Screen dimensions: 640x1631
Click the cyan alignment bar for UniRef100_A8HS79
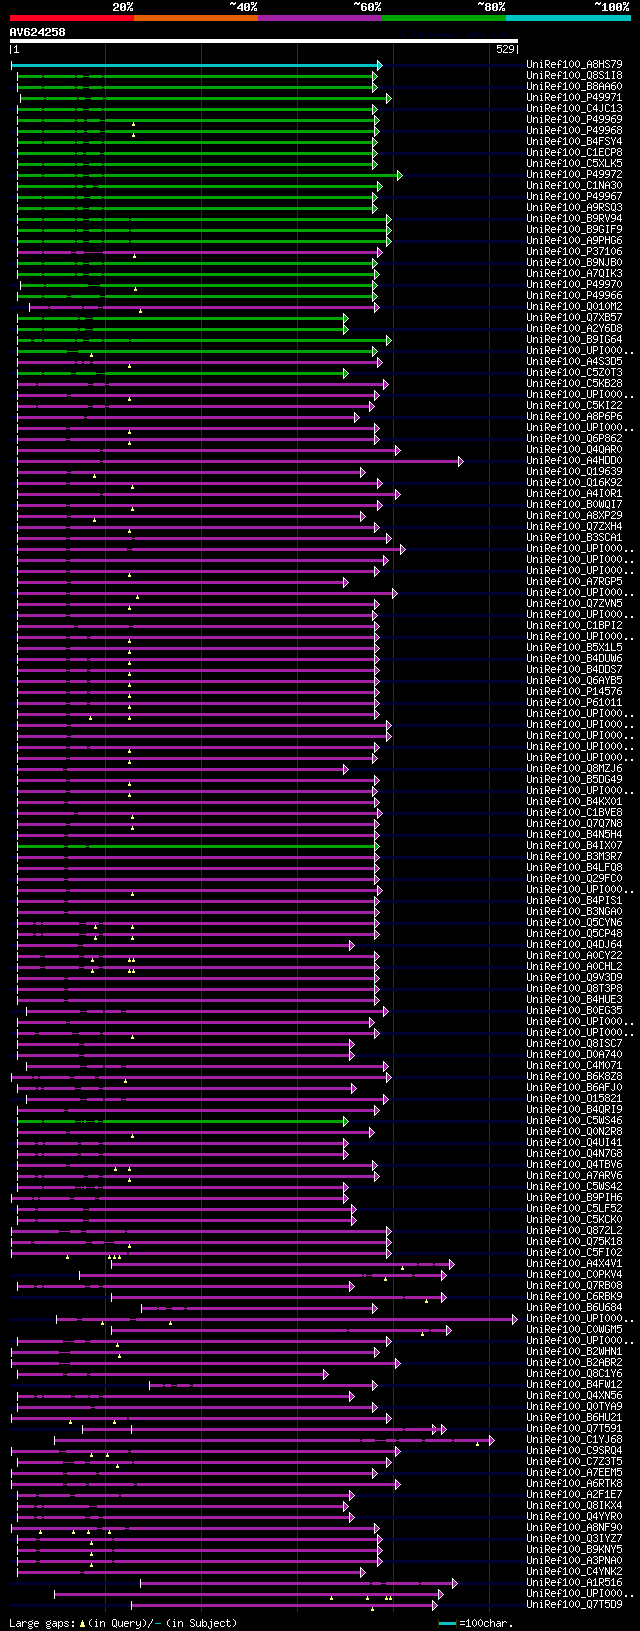pos(197,65)
